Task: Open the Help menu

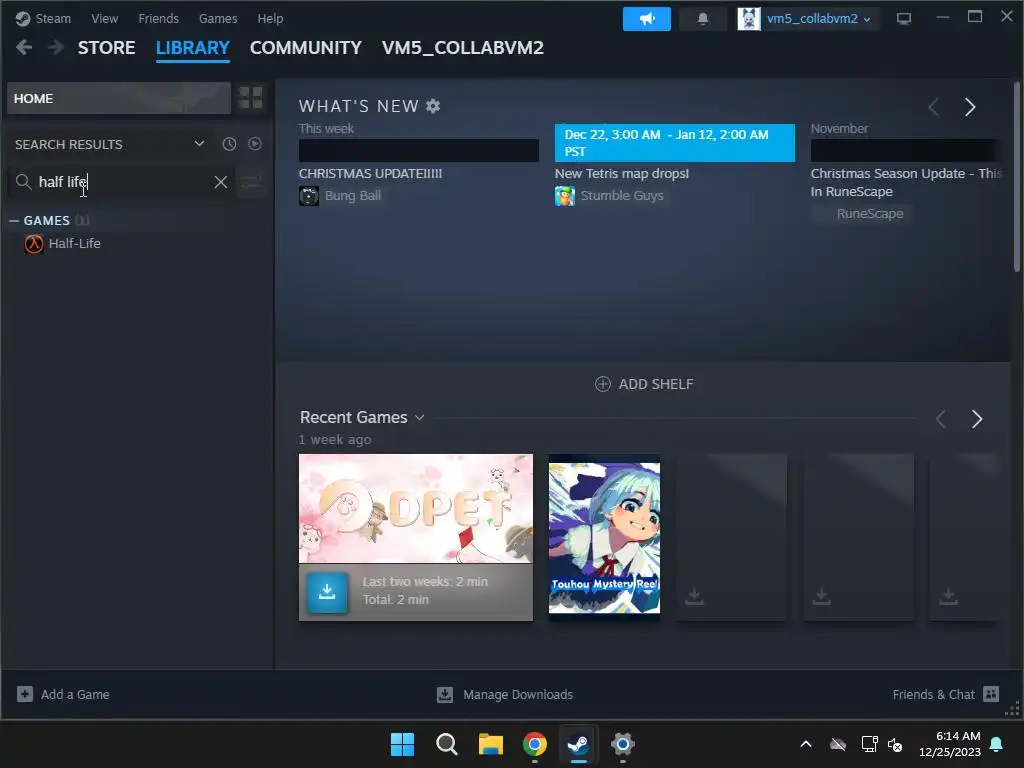Action: coord(270,18)
